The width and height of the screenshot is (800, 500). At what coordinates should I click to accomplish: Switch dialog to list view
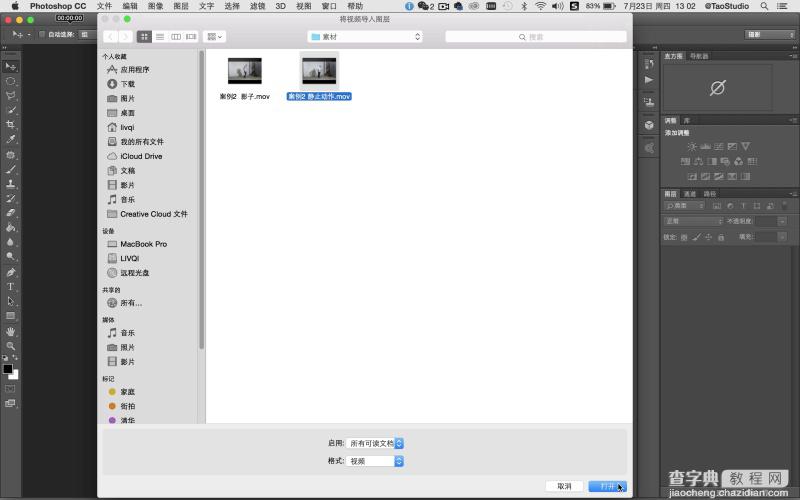click(x=160, y=37)
